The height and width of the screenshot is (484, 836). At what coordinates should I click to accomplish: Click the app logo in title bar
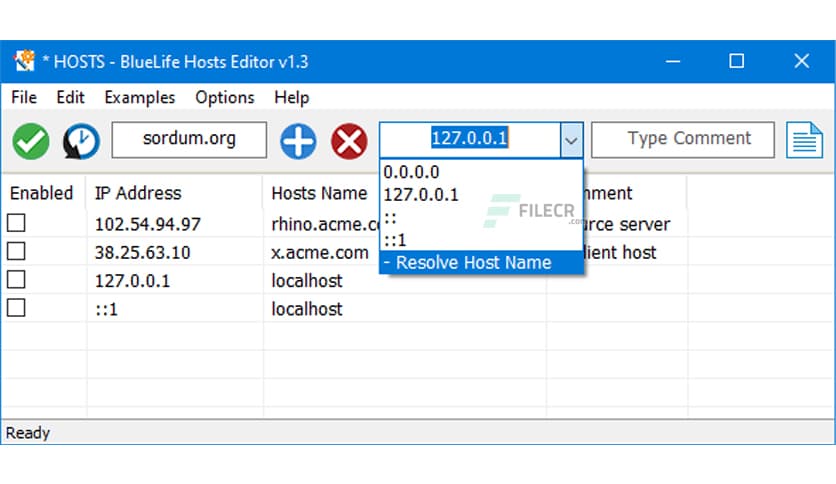[x=25, y=61]
